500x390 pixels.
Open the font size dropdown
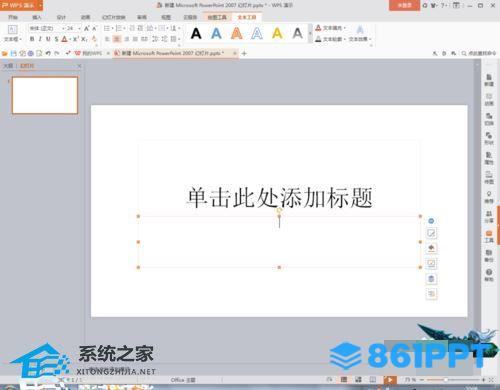[71, 28]
